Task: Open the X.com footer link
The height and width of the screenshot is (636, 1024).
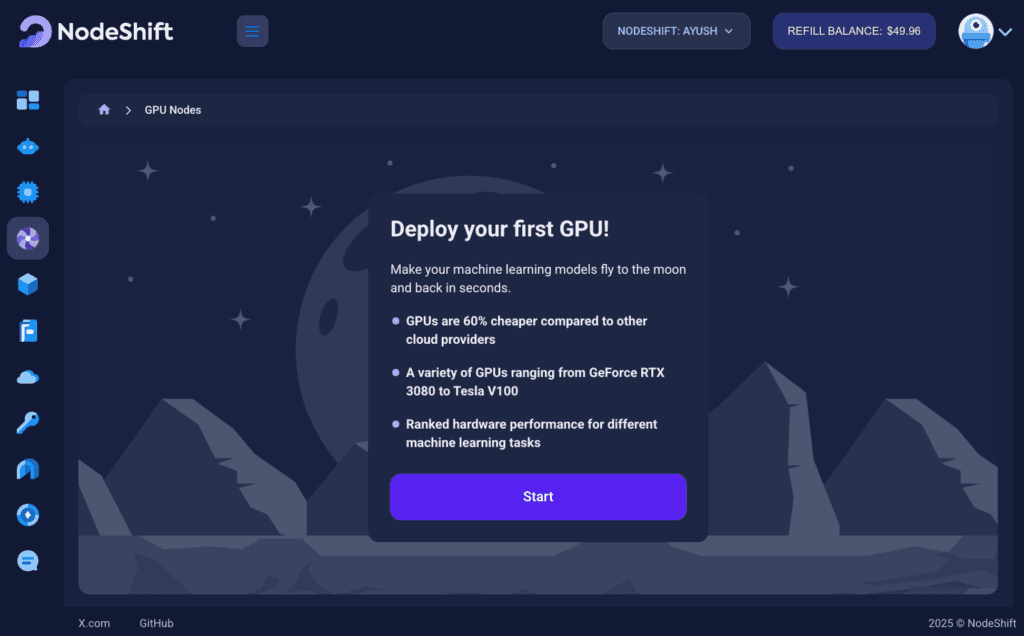Action: pos(94,623)
